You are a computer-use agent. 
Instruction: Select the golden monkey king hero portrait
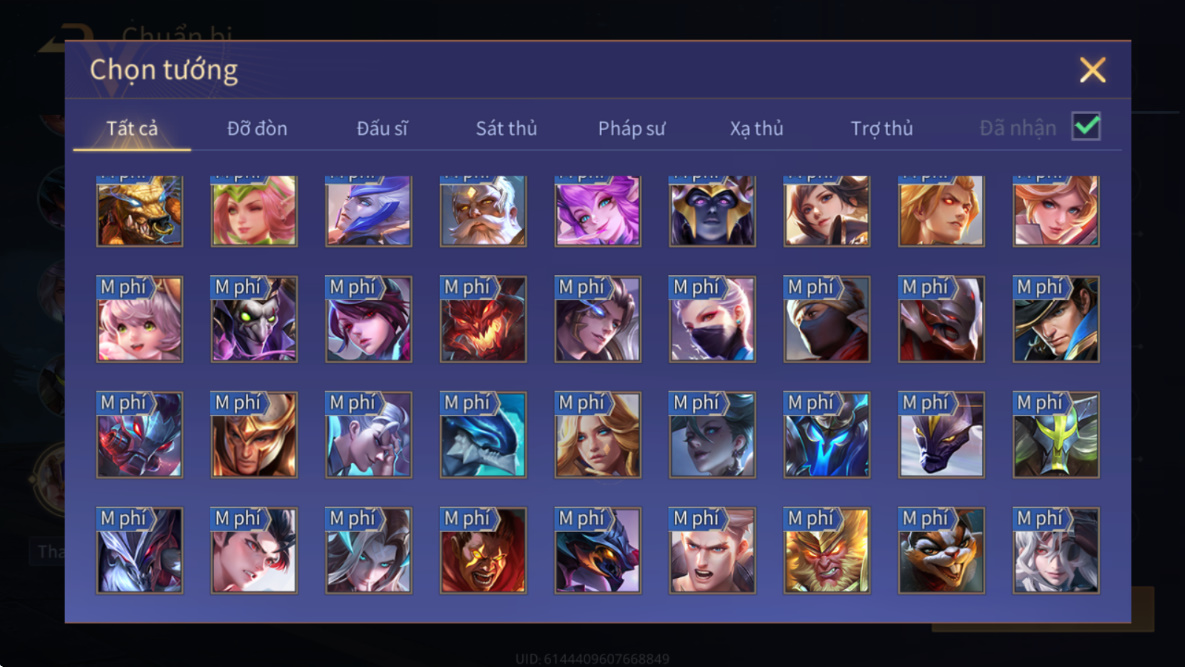[826, 550]
